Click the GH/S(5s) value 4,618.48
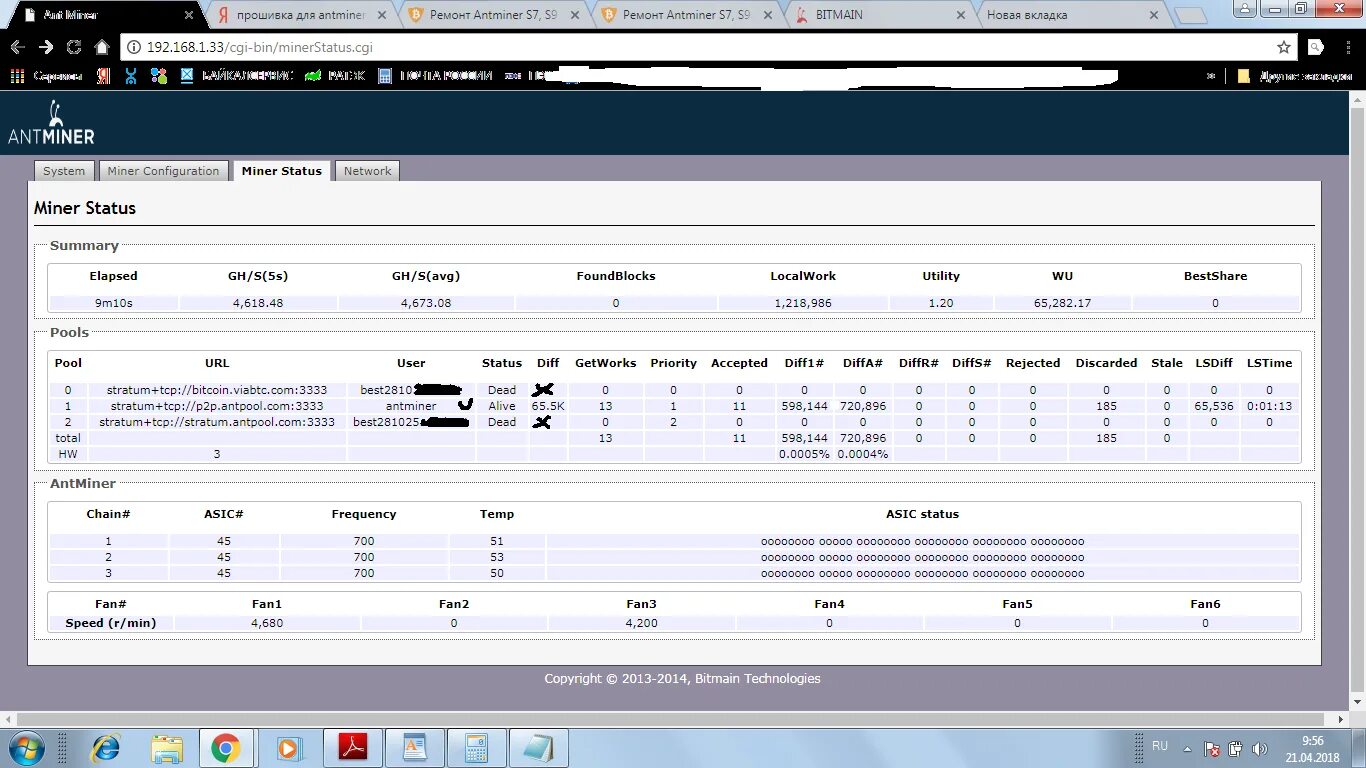The image size is (1366, 768). (258, 303)
